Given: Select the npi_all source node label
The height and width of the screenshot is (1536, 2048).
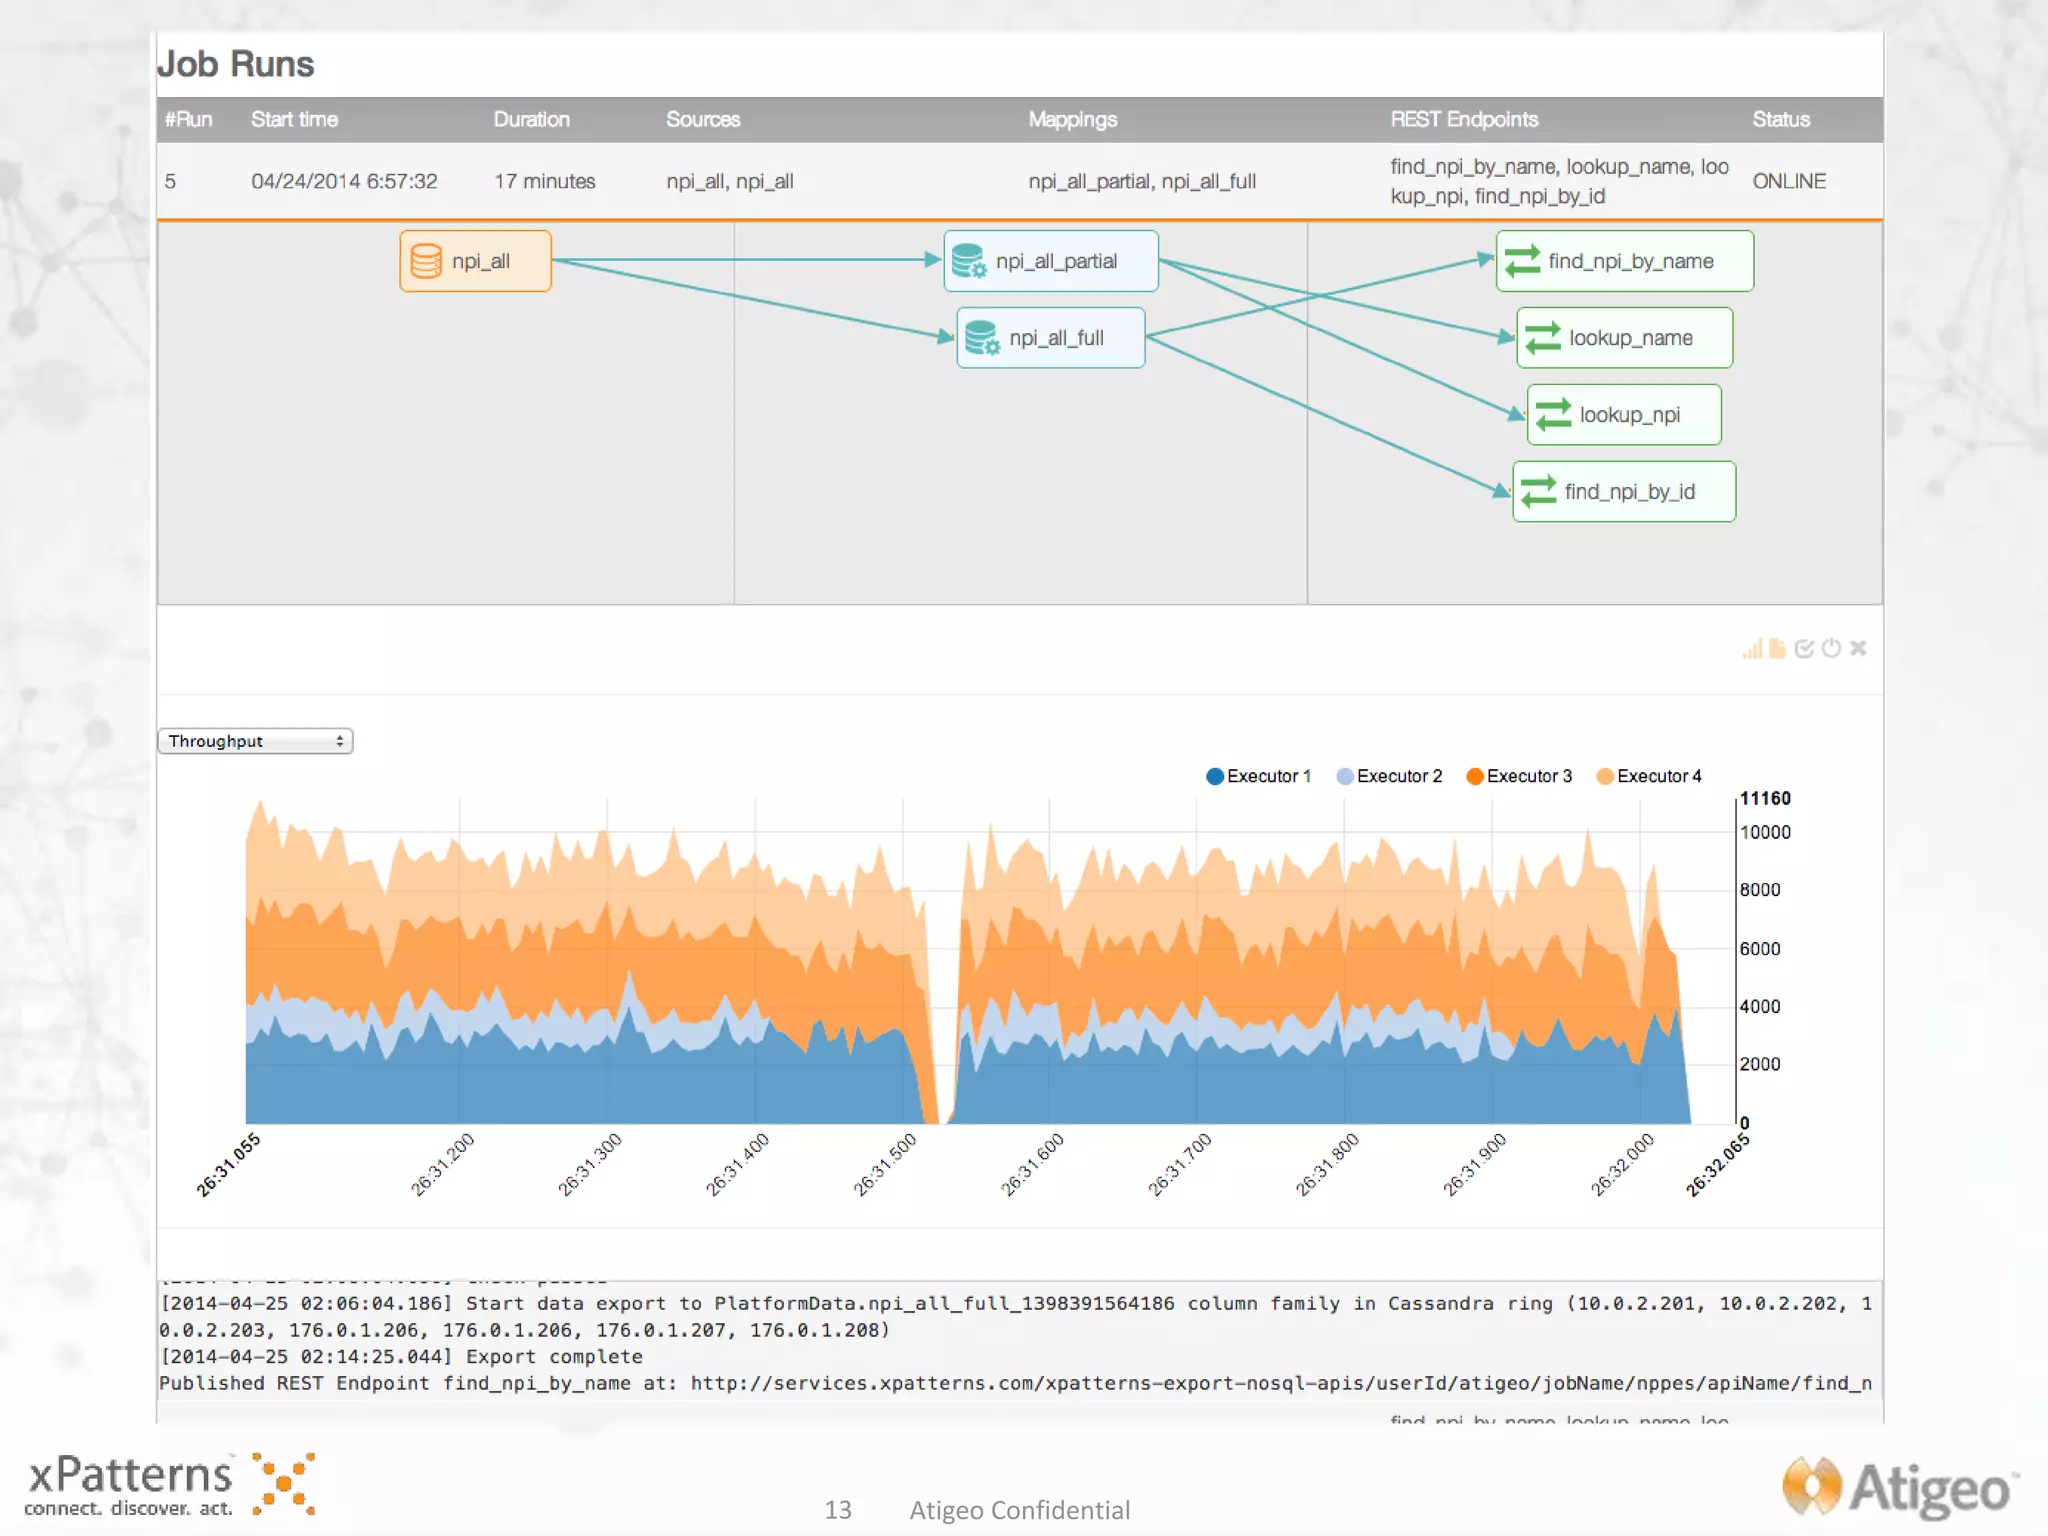Looking at the screenshot, I should [481, 261].
